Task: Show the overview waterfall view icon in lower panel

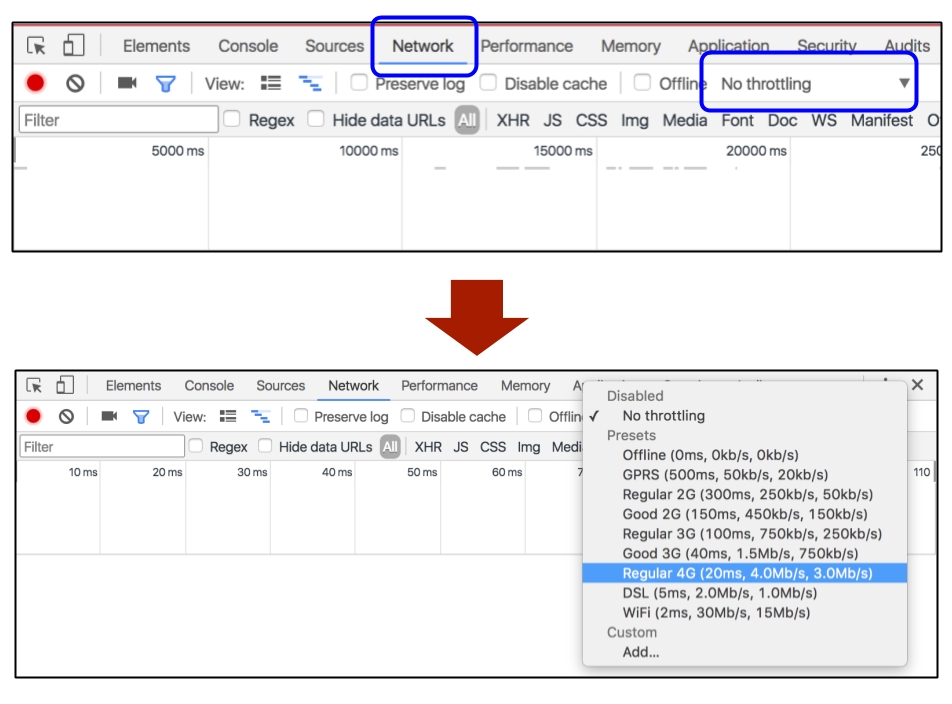Action: pos(260,416)
